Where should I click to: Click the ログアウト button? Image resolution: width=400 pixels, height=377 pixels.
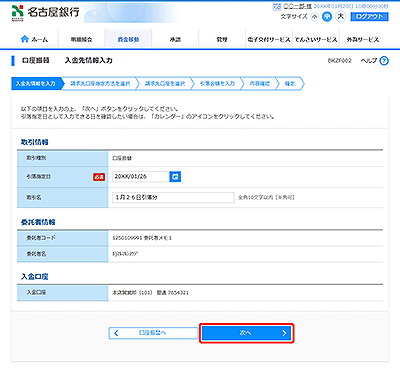click(369, 17)
